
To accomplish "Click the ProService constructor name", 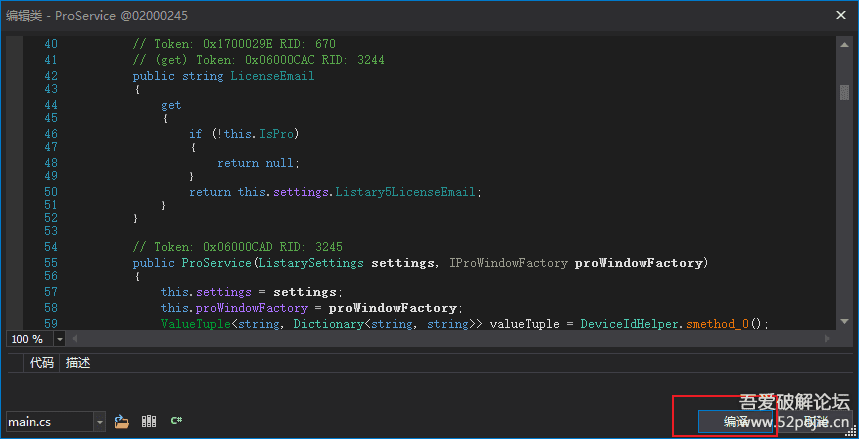I will click(217, 264).
